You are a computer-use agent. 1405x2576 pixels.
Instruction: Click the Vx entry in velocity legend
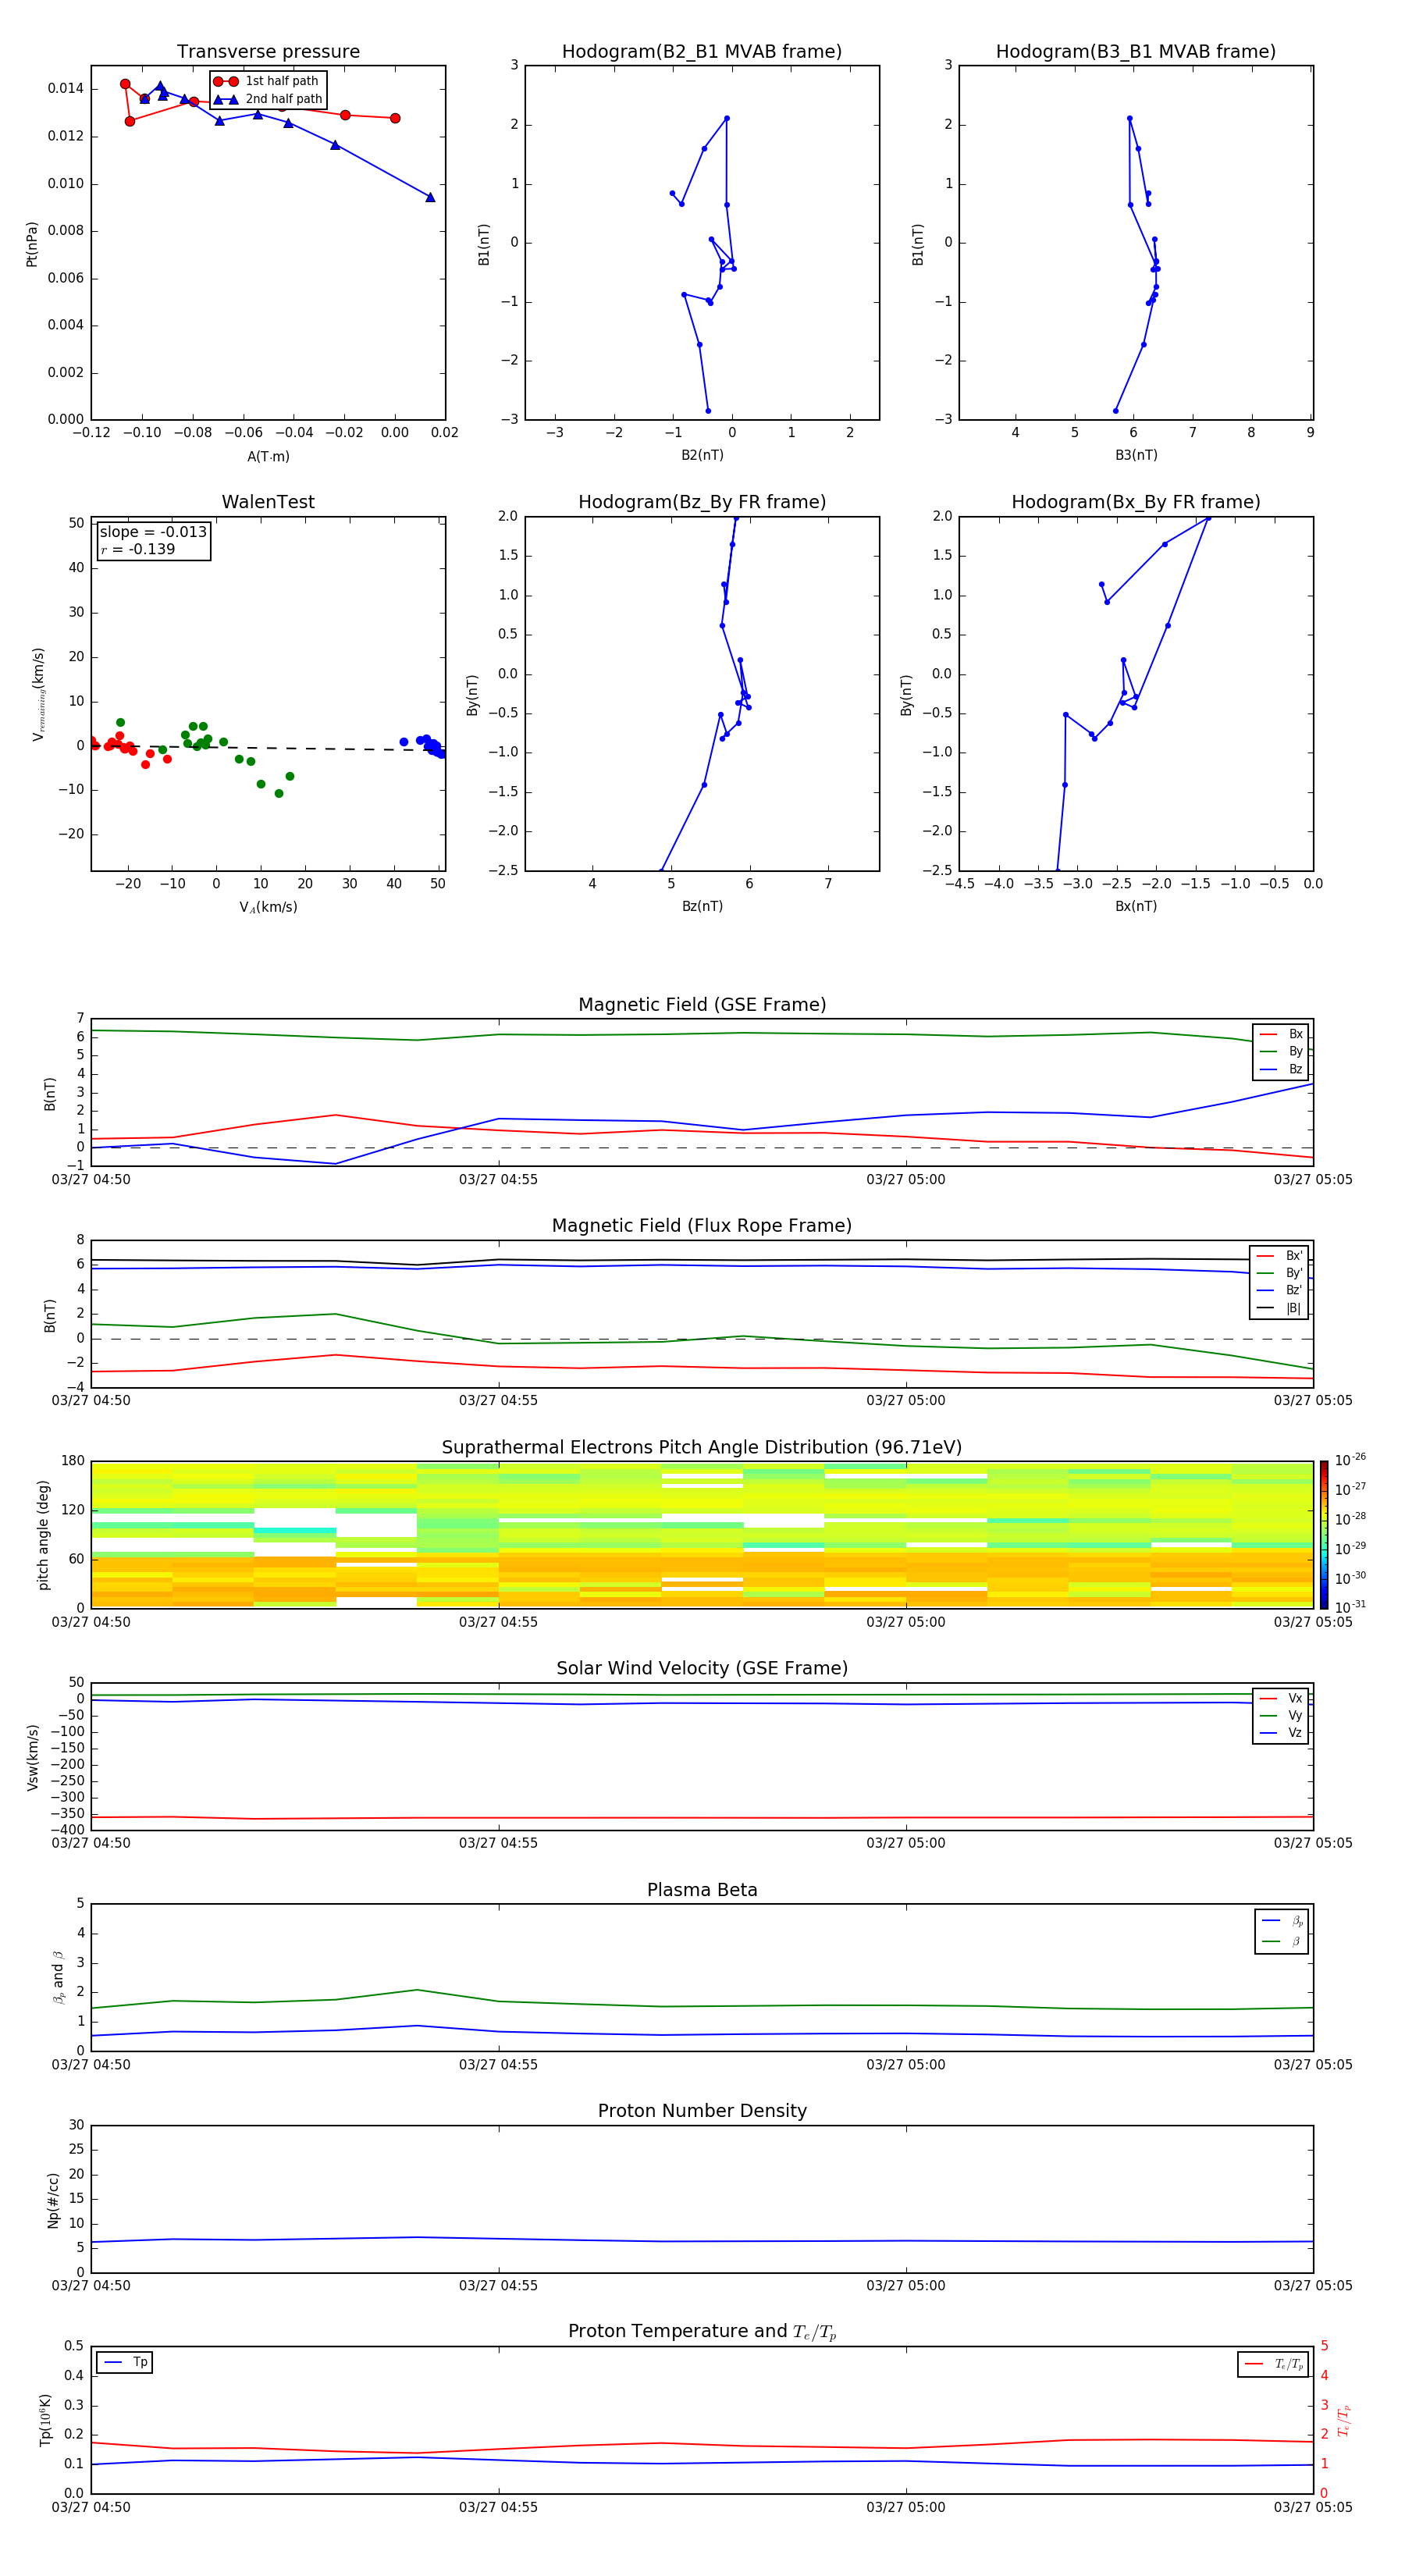[x=1281, y=1698]
